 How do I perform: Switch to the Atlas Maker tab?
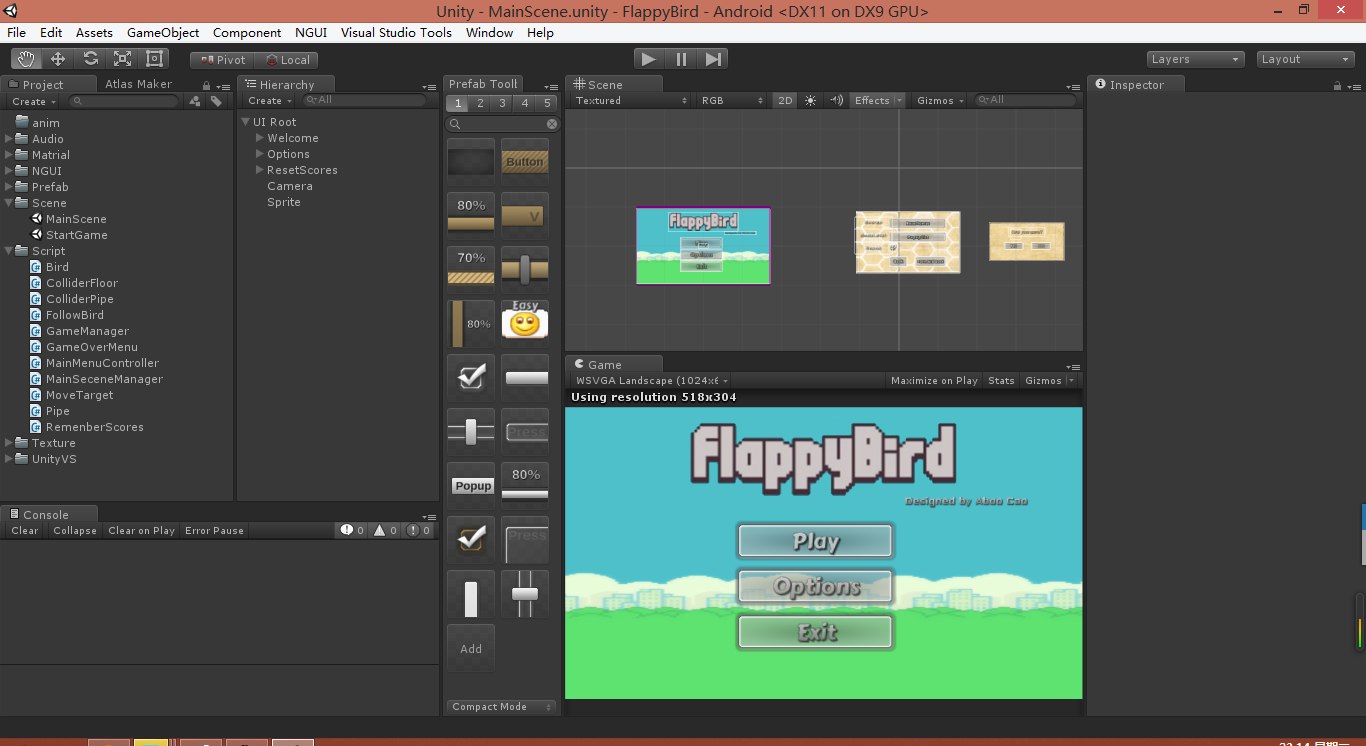(x=139, y=84)
